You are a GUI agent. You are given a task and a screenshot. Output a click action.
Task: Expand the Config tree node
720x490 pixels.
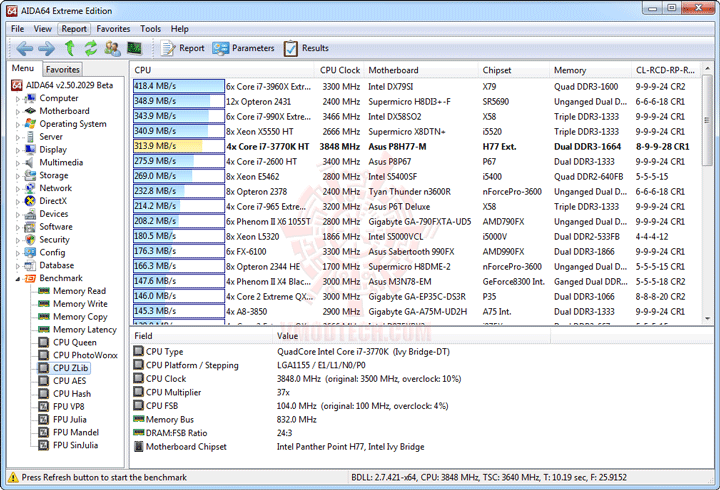18,253
